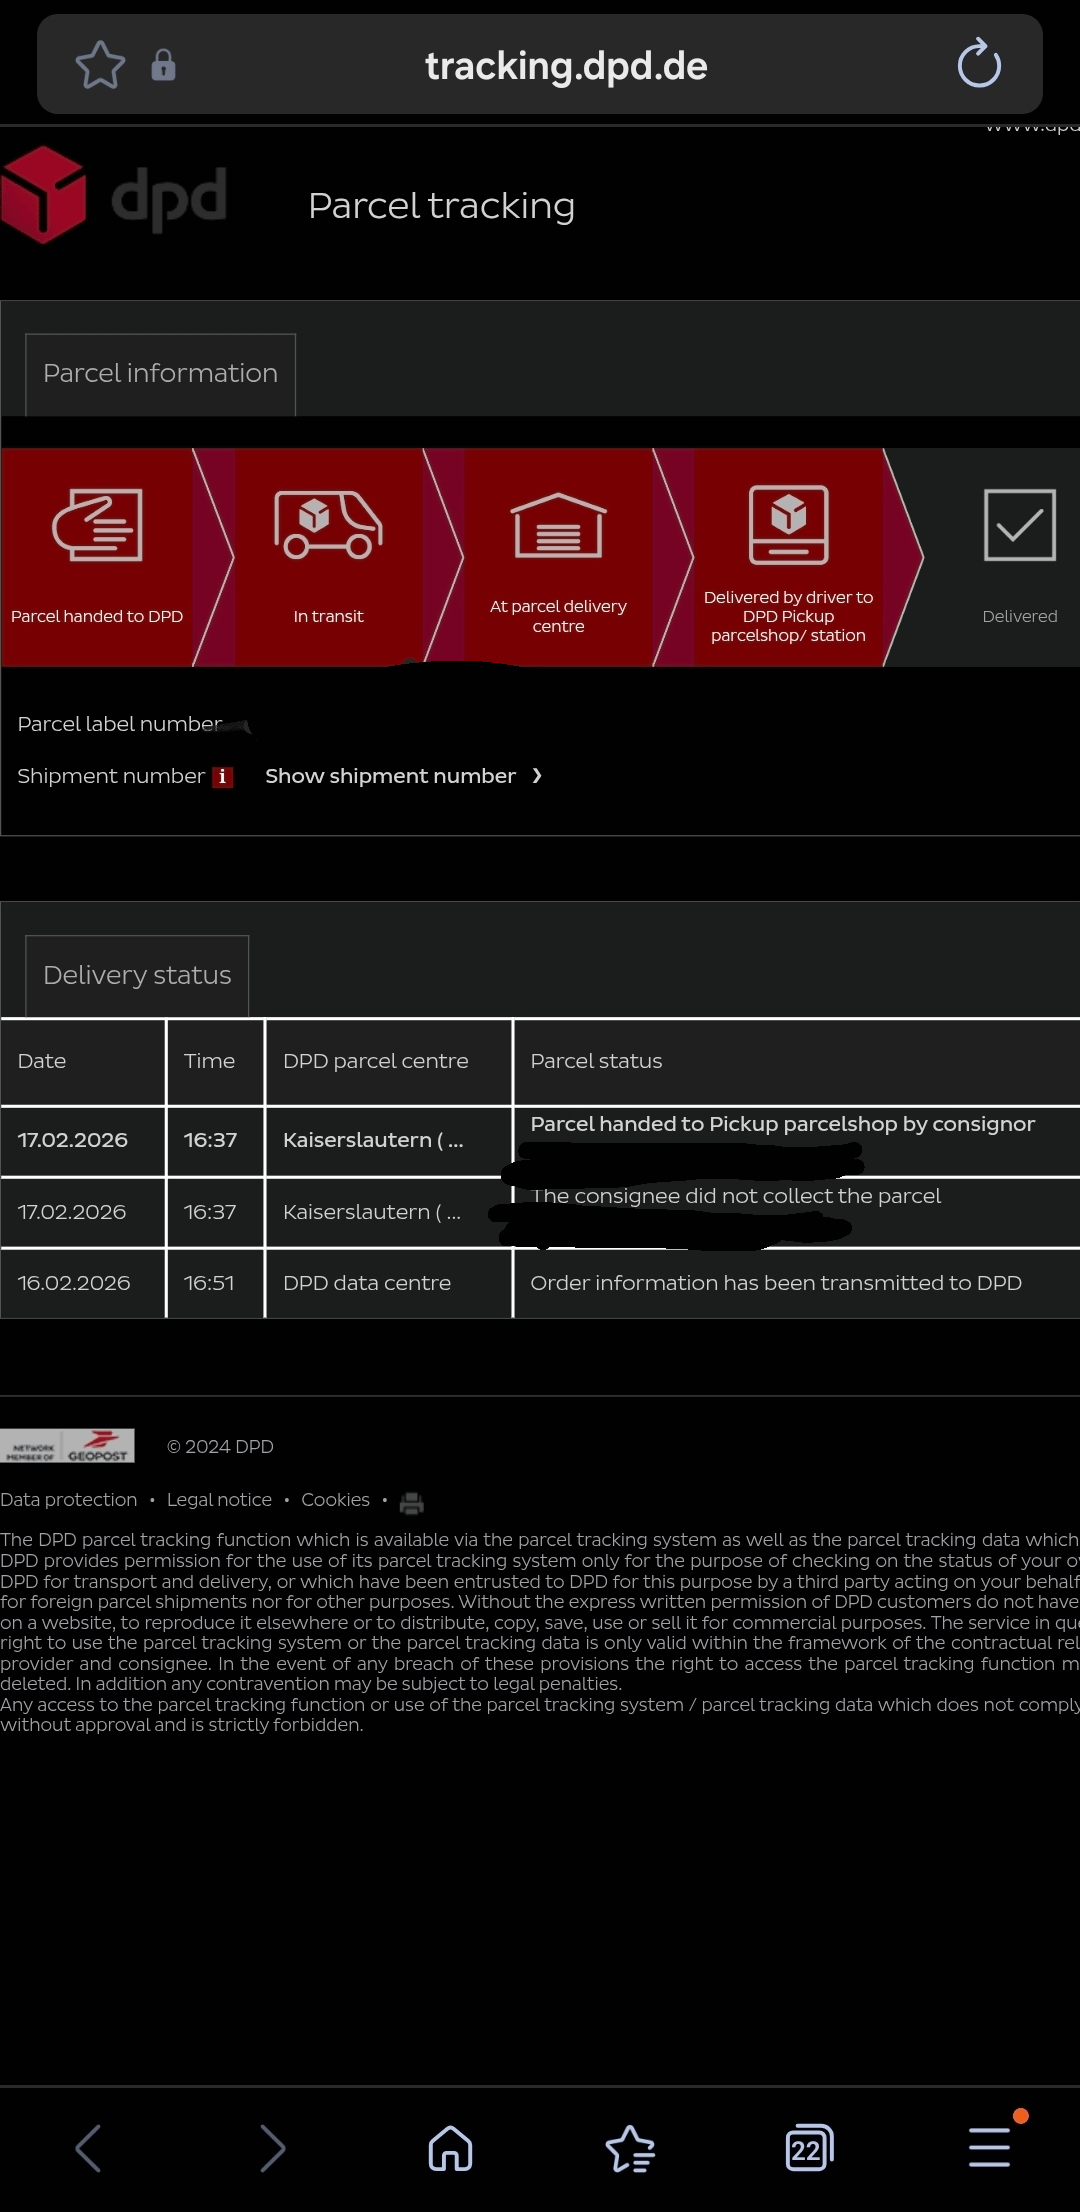Open the Data protection link
This screenshot has width=1080, height=2212.
coord(69,1500)
